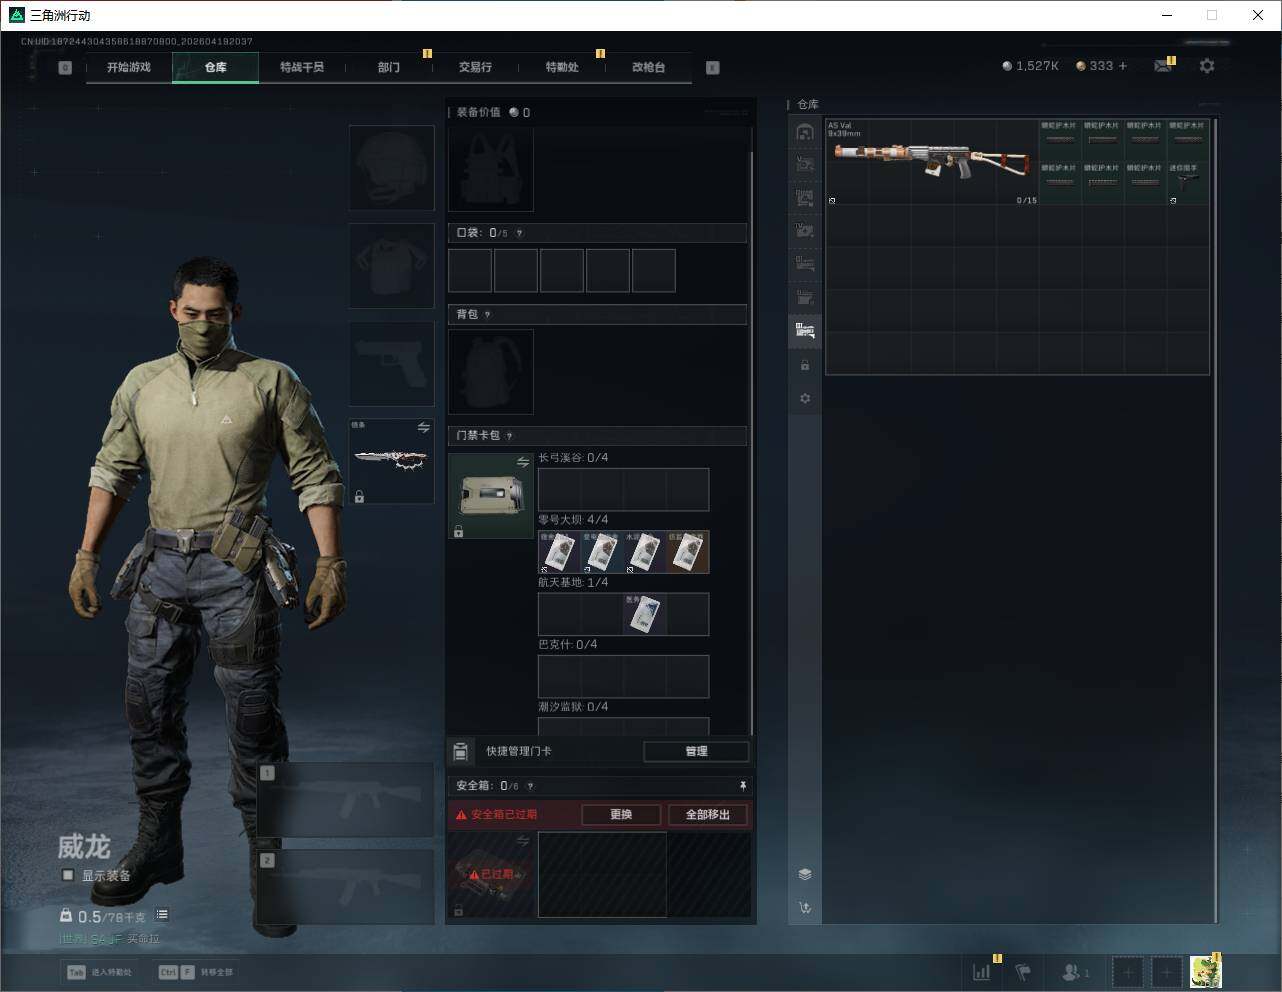This screenshot has width=1282, height=992.
Task: Select the AS Val rifle in warehouse
Action: point(930,161)
